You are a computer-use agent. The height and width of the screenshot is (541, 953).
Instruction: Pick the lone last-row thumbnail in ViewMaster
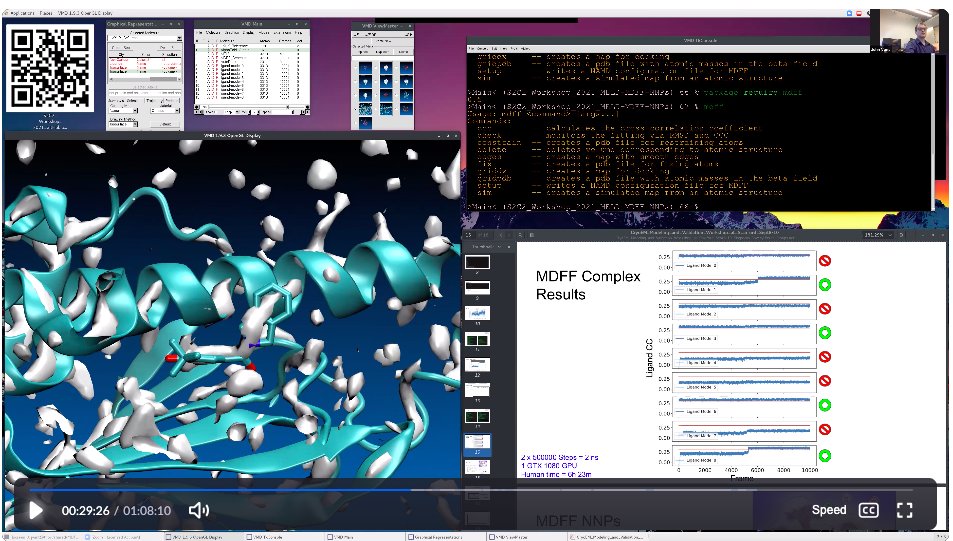pos(365,123)
